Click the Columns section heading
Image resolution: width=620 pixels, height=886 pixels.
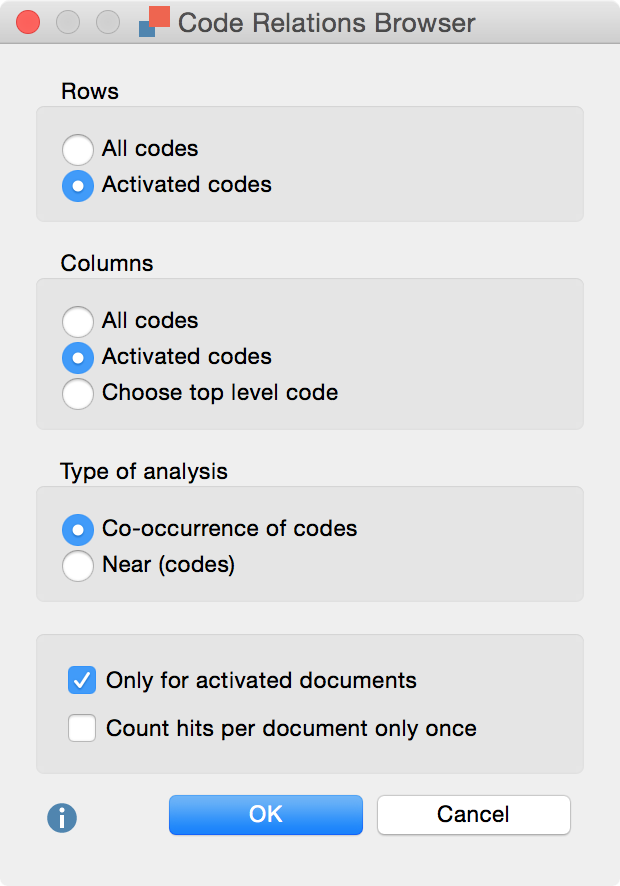click(x=107, y=263)
